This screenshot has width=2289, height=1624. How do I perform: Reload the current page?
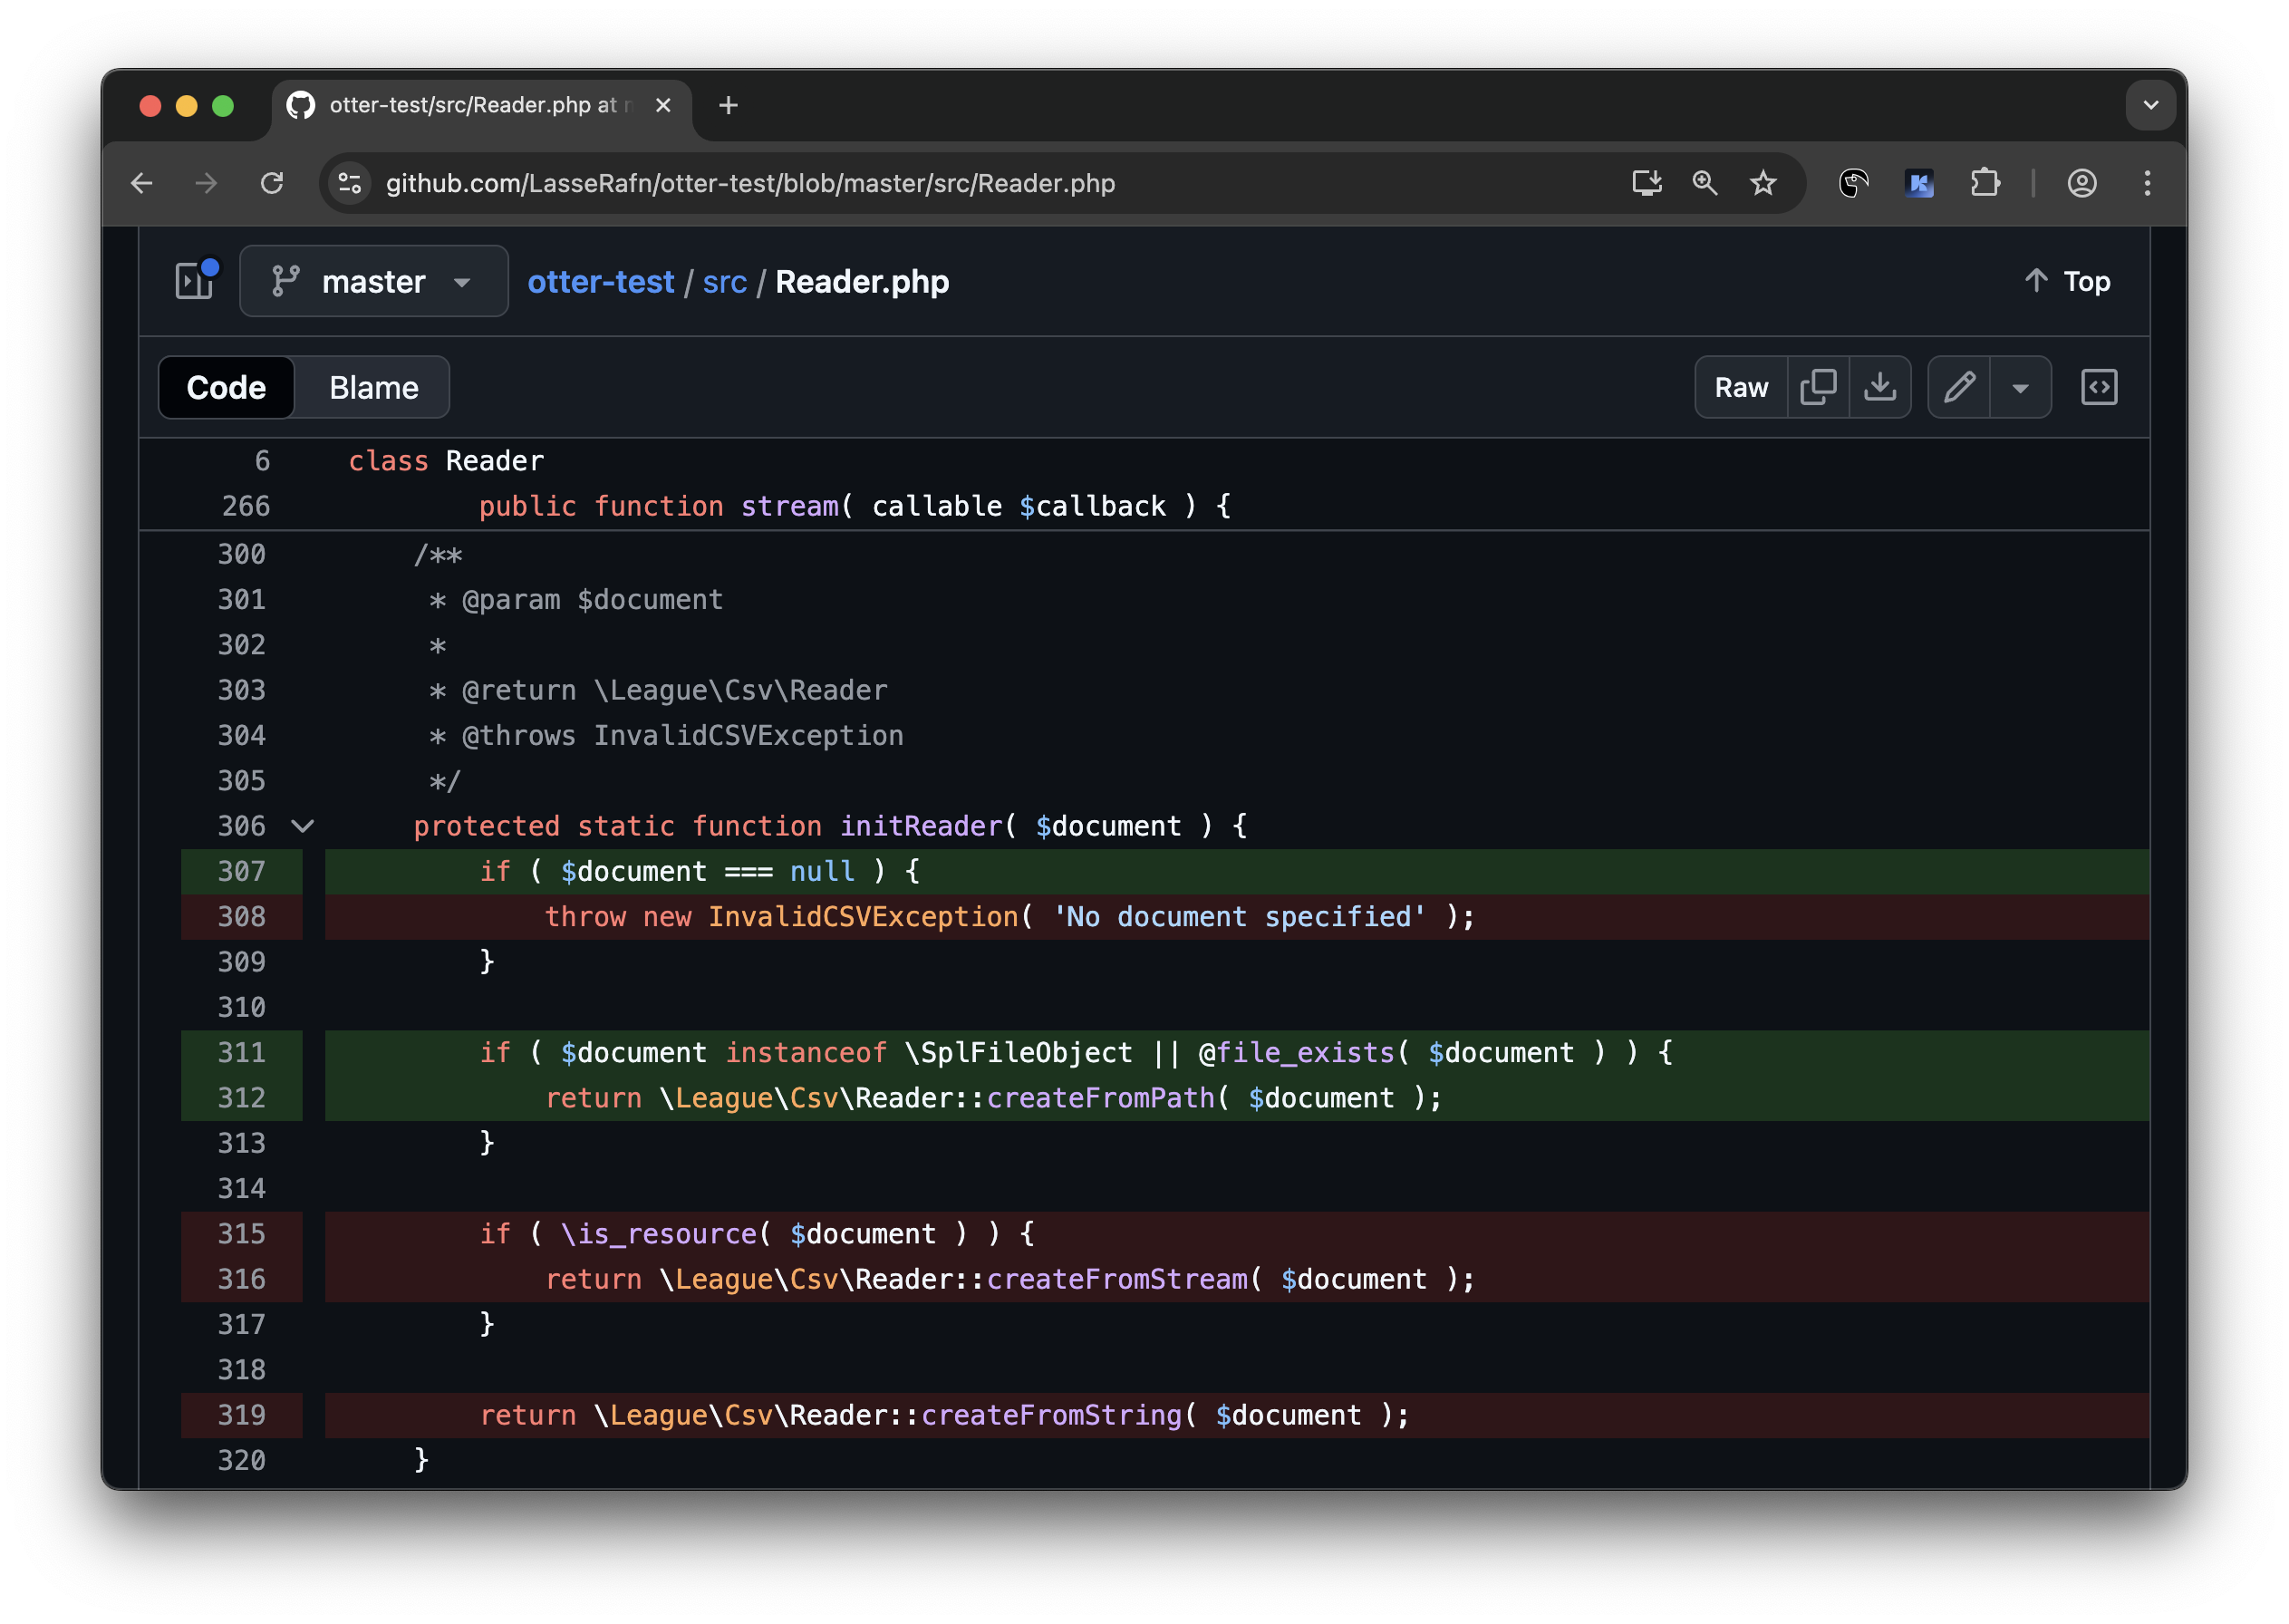click(273, 183)
